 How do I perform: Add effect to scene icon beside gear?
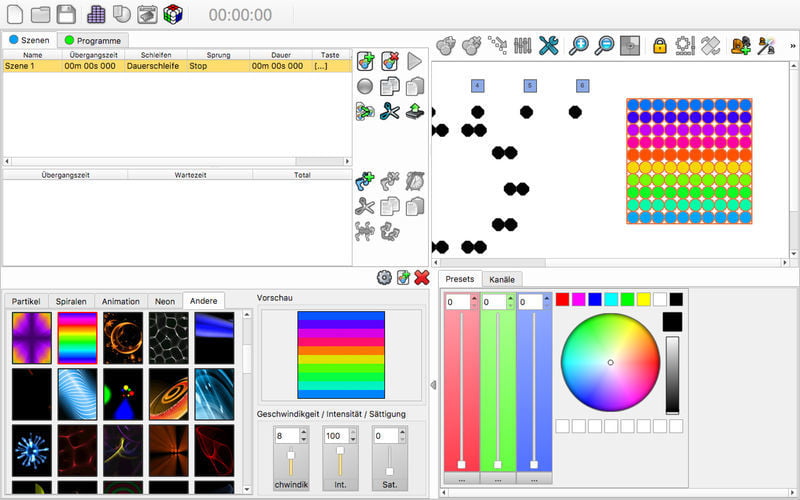[403, 277]
